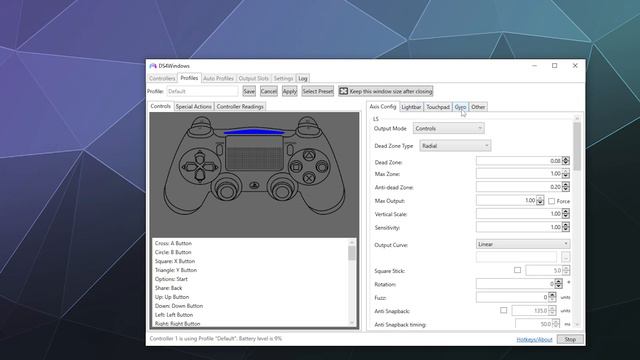This screenshot has height=360, width=640.
Task: Select the Square button on controller image
Action: (296, 167)
